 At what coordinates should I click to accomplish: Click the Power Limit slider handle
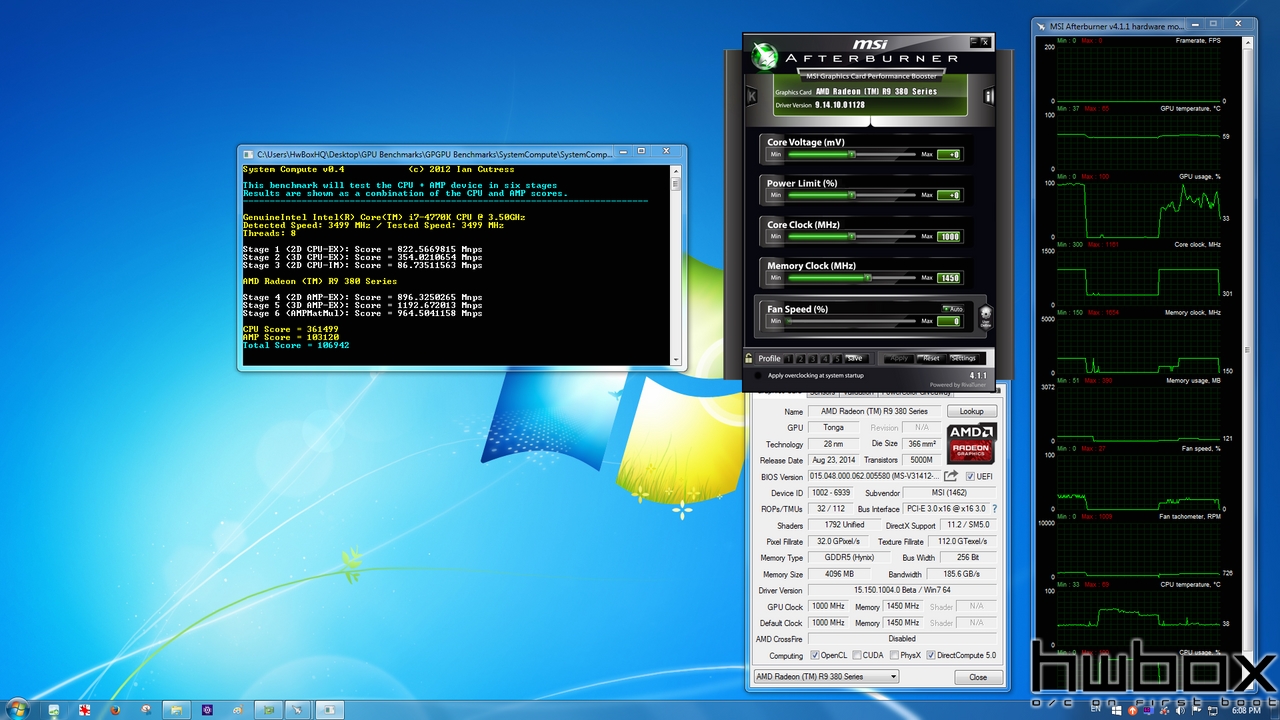coord(851,196)
